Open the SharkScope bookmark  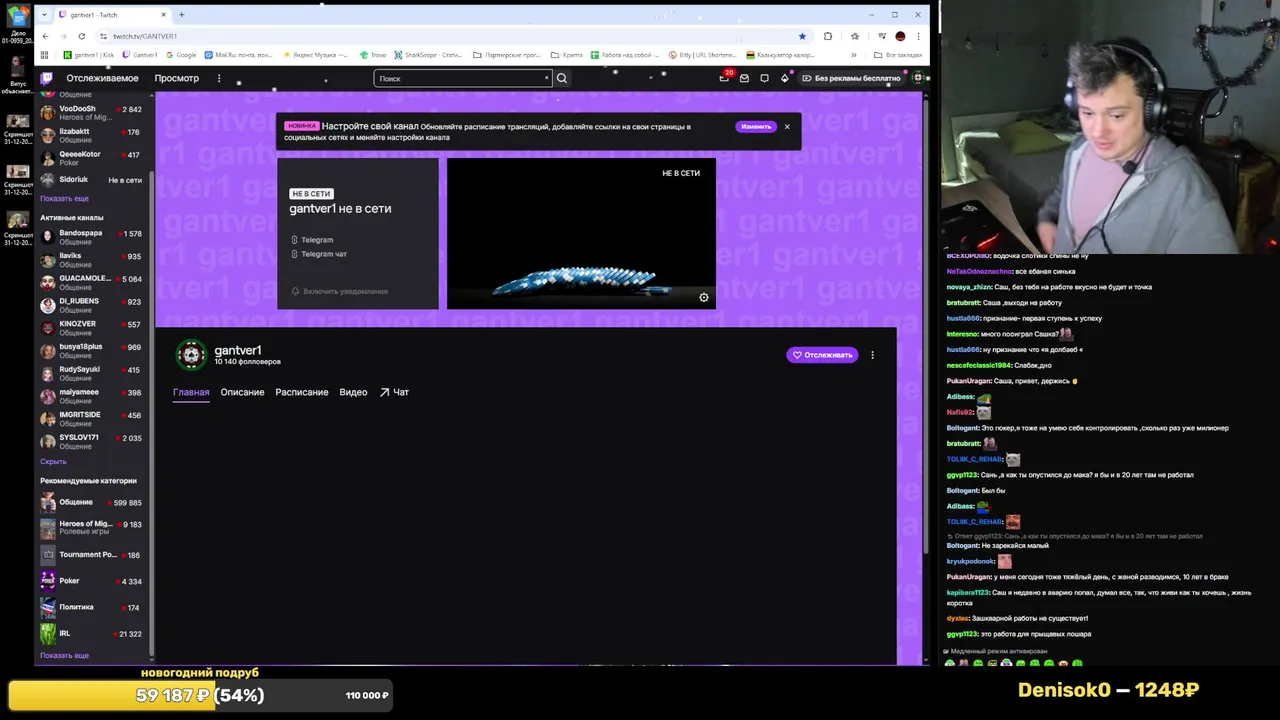(x=427, y=55)
